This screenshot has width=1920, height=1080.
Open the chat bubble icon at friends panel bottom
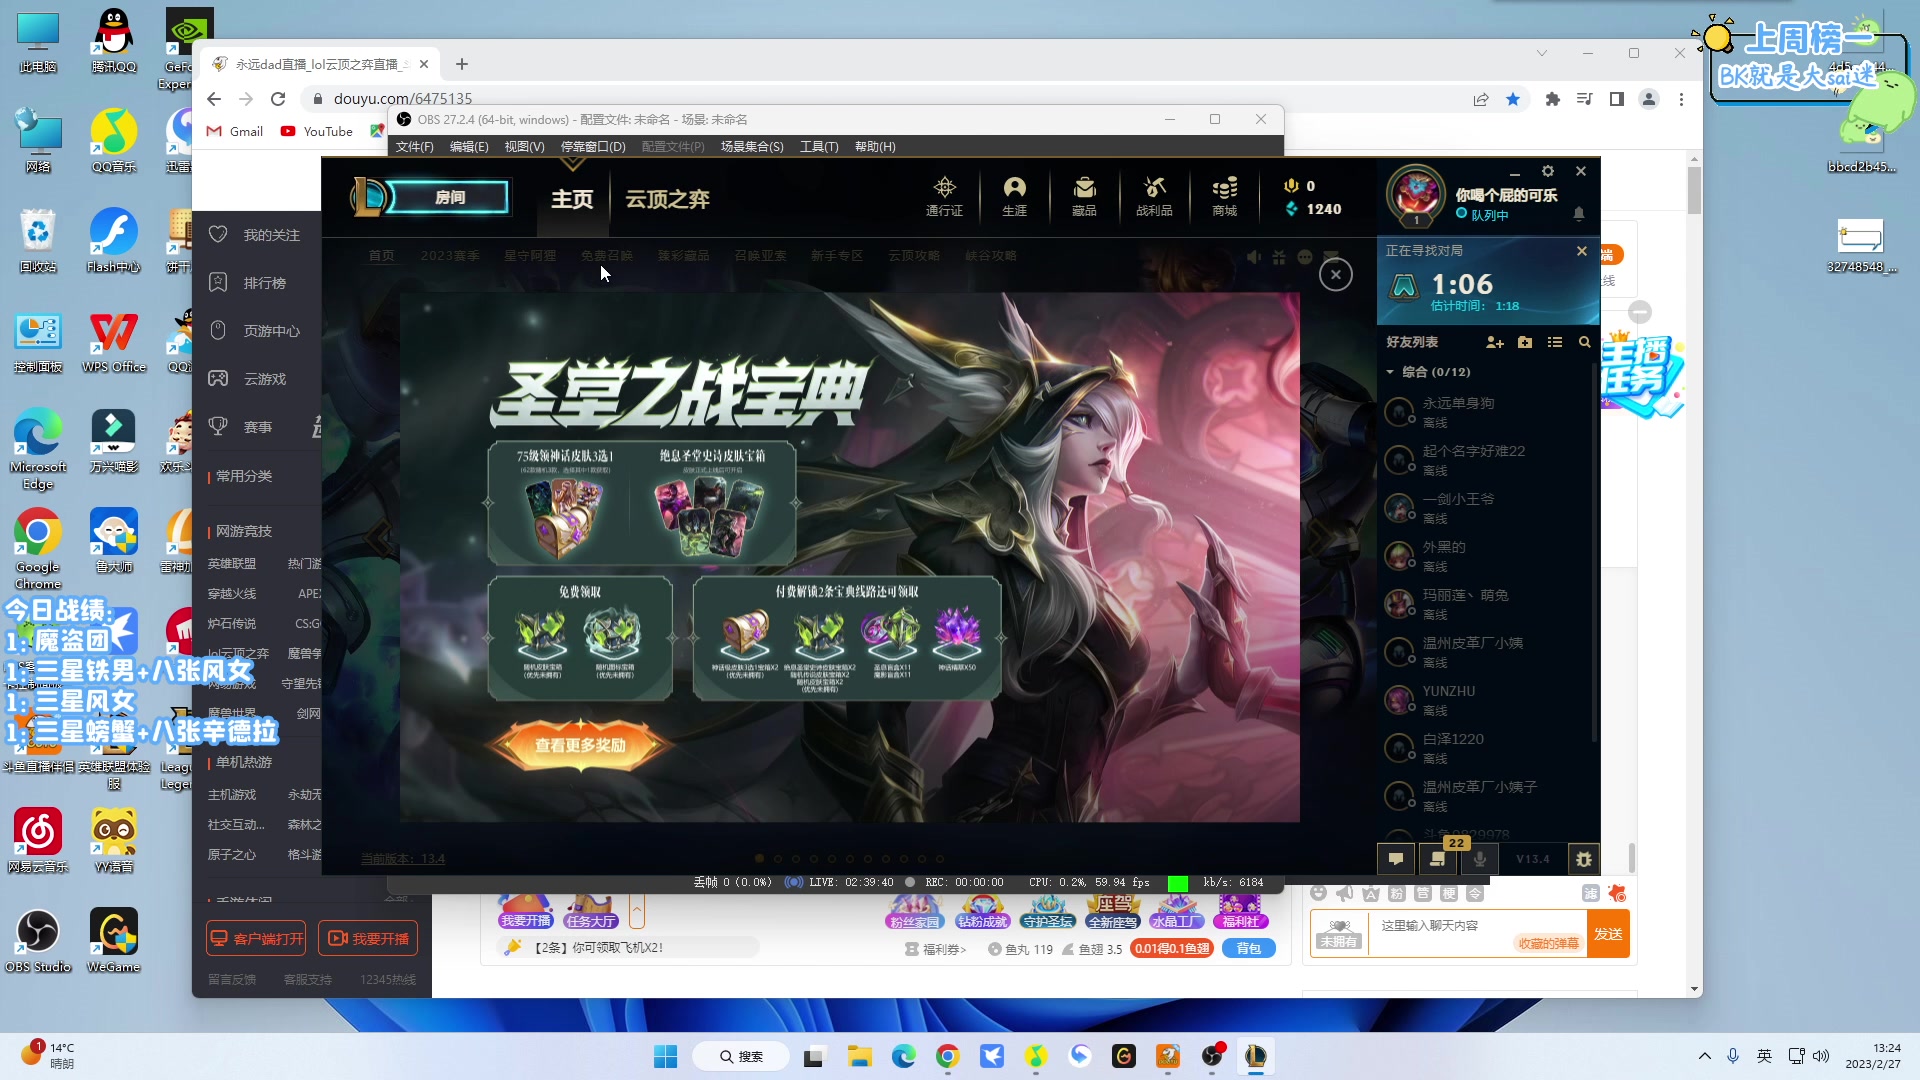1396,858
